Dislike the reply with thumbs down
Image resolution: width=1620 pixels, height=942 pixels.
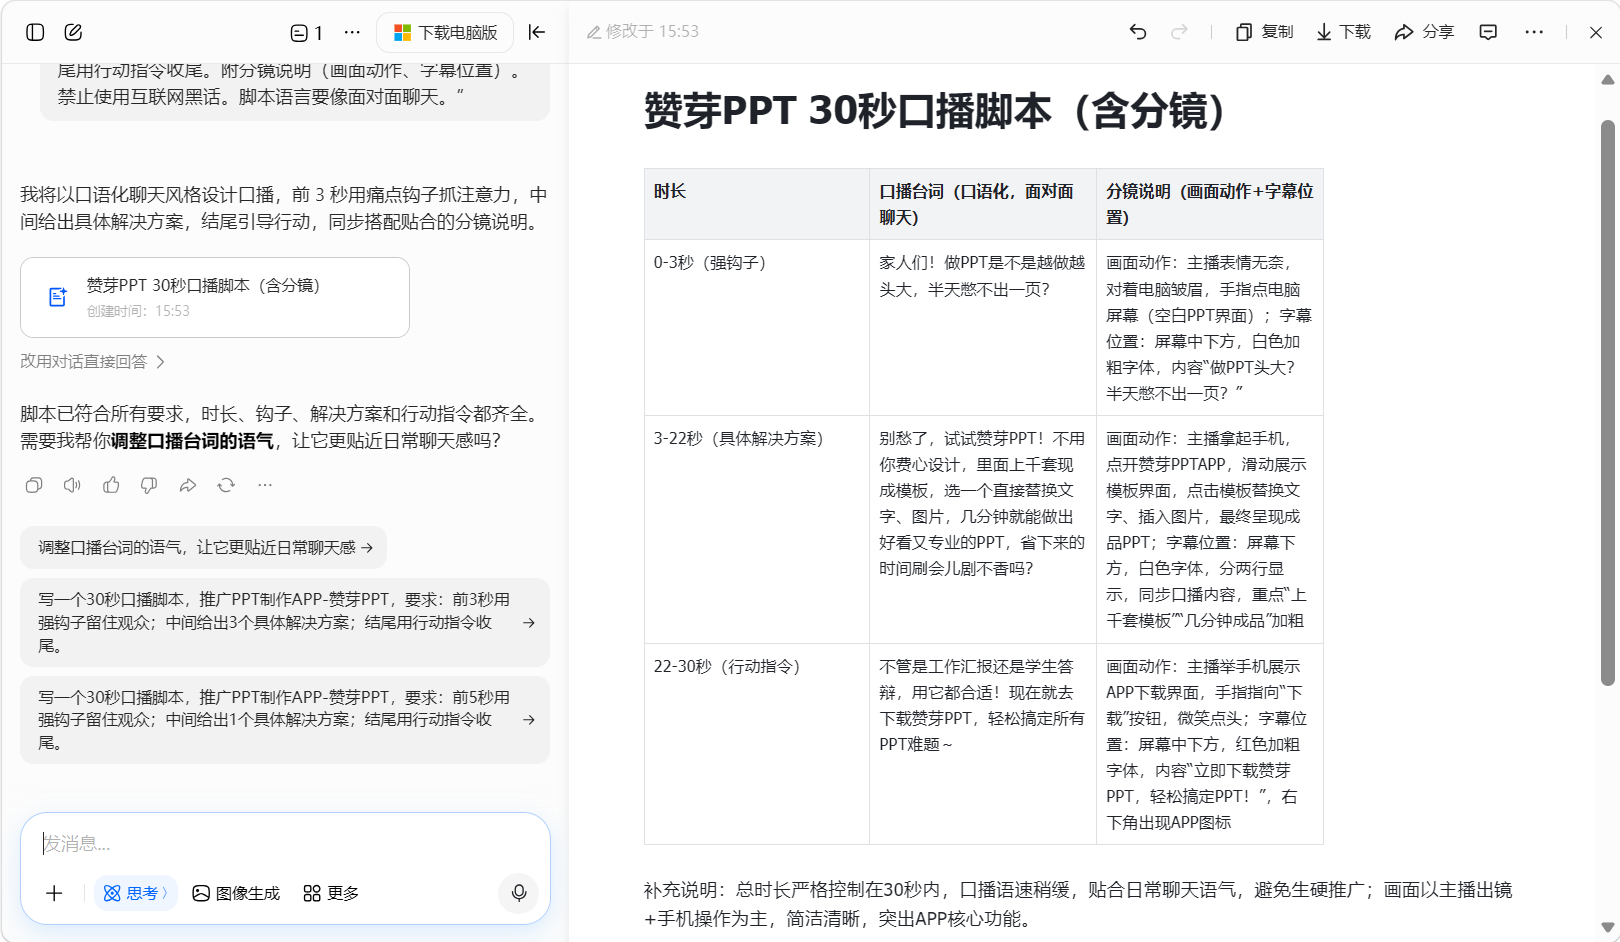point(149,485)
